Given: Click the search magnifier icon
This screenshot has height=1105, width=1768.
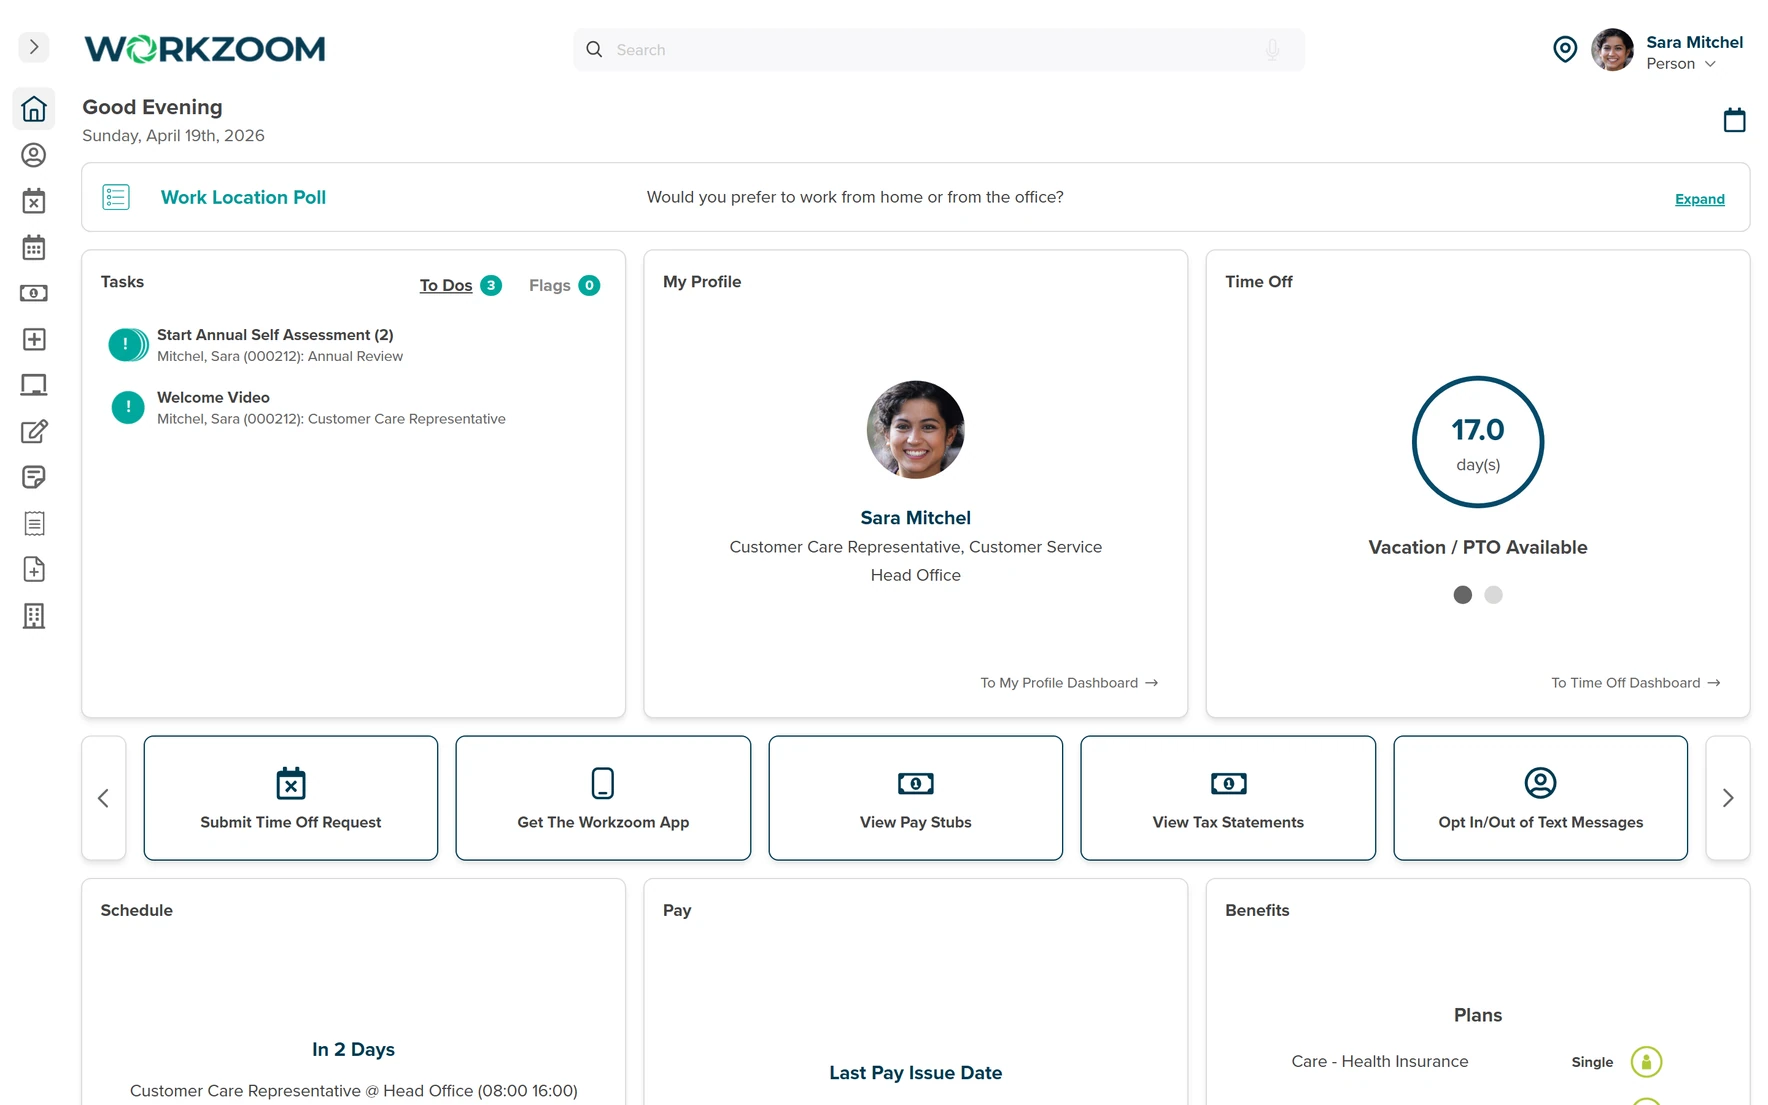Looking at the screenshot, I should click(594, 49).
